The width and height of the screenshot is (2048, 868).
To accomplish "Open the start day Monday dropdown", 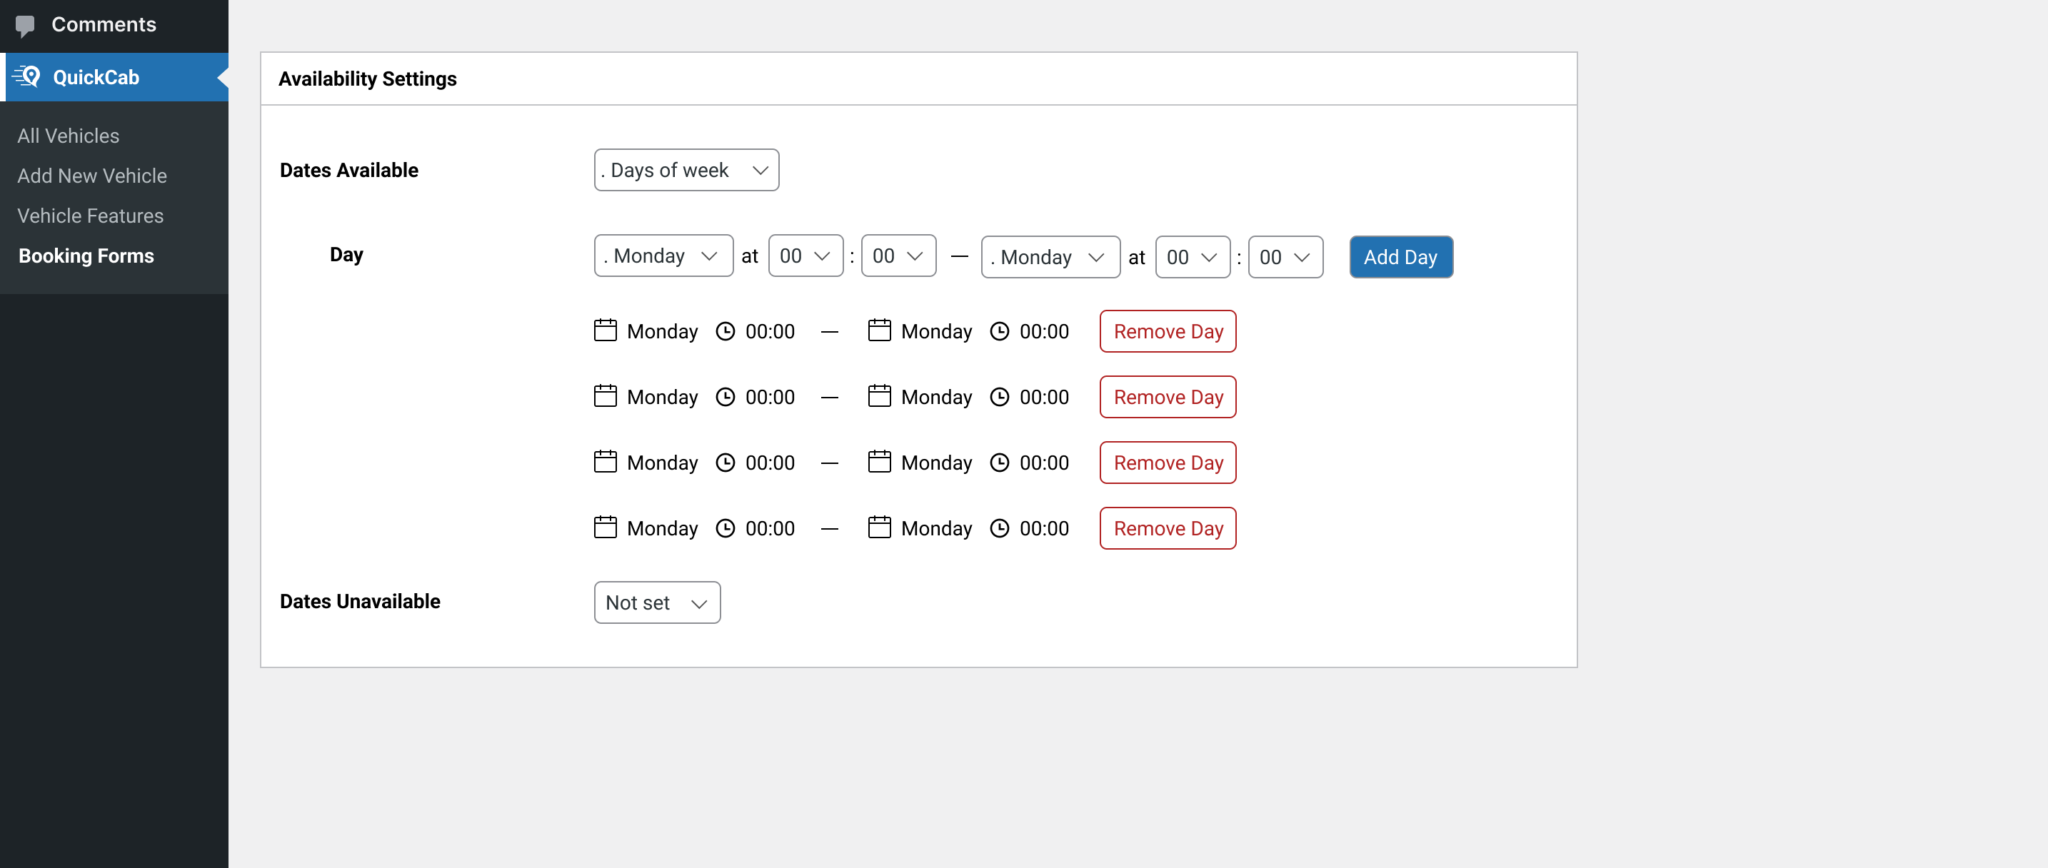I will tap(663, 256).
